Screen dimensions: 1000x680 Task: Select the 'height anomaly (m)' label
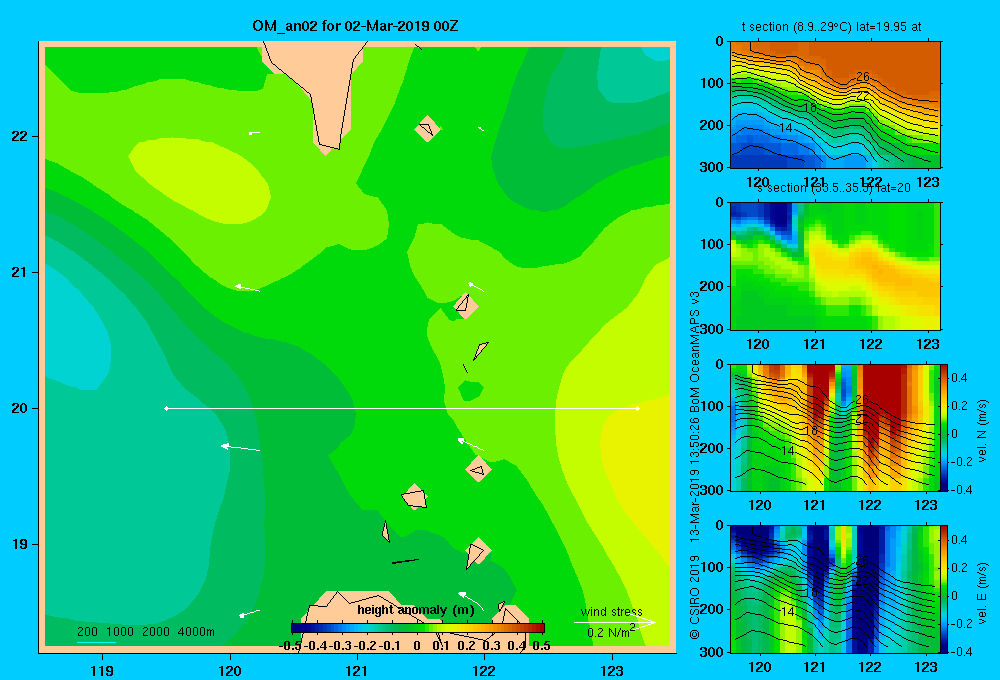click(x=416, y=610)
